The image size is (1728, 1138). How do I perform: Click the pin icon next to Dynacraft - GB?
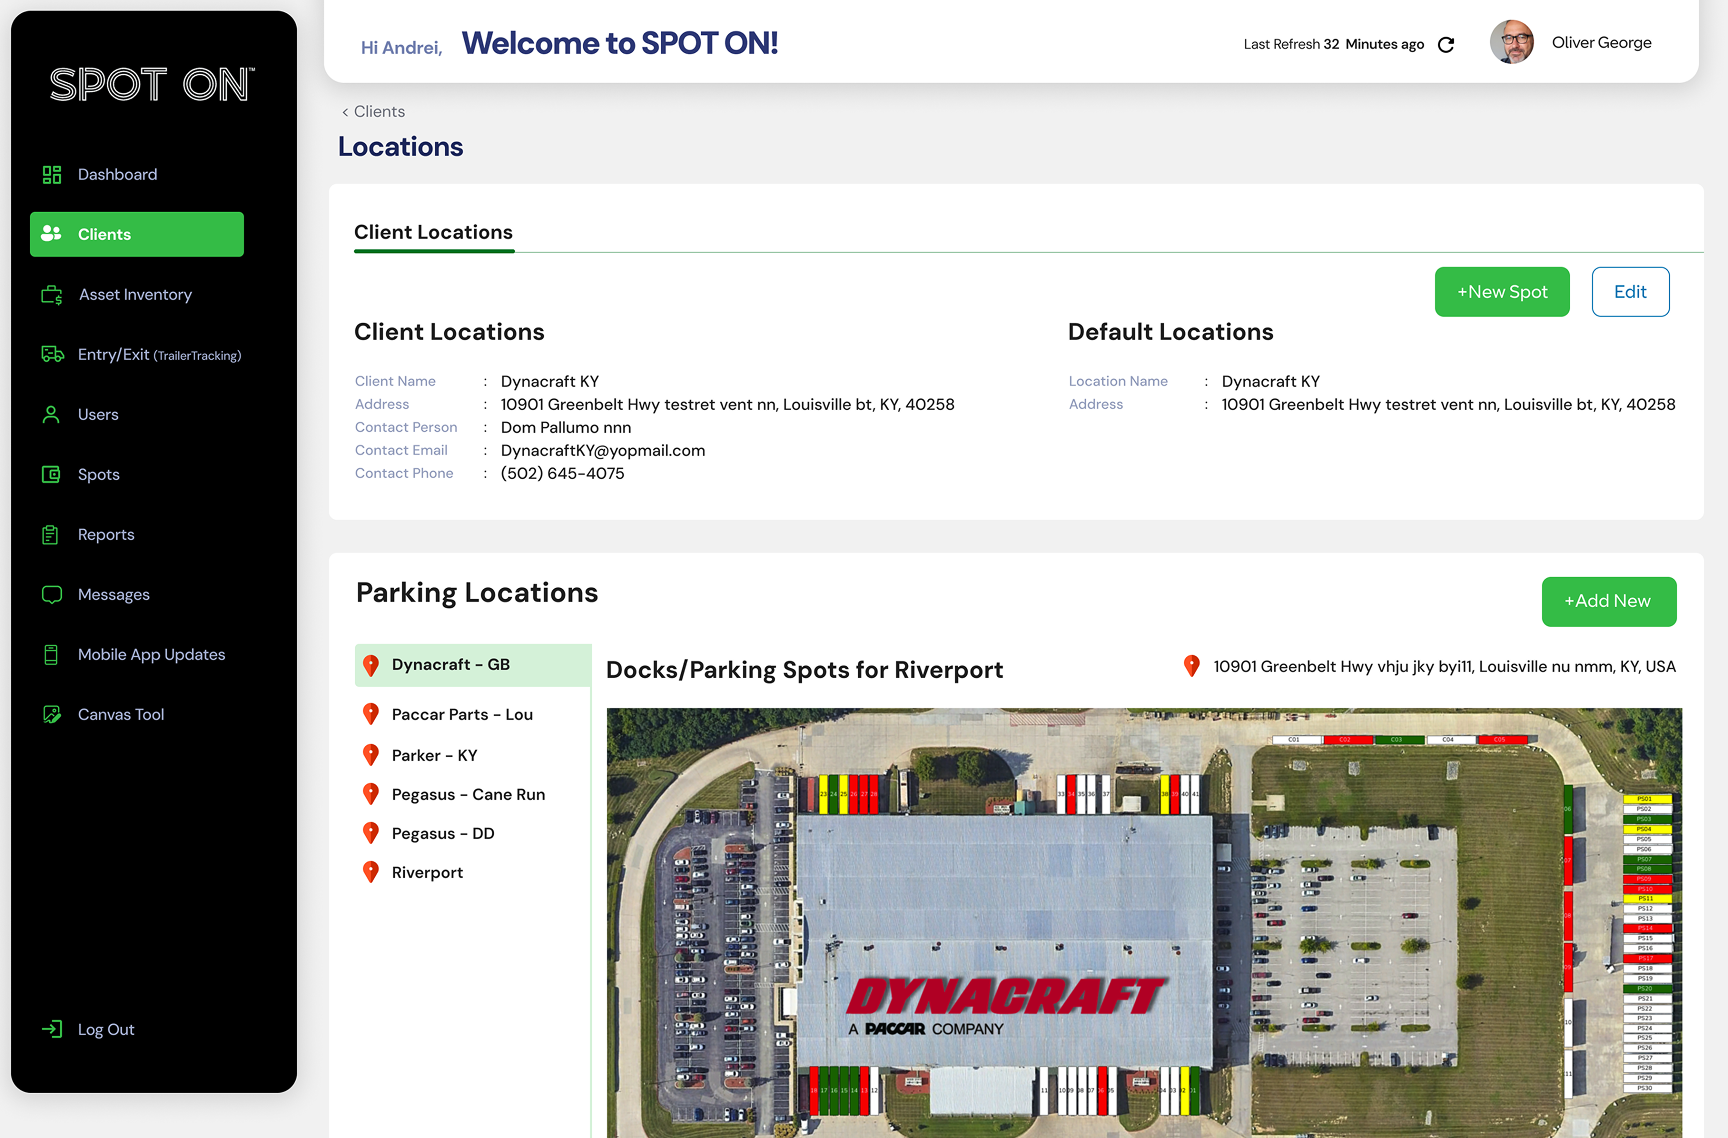pyautogui.click(x=371, y=666)
